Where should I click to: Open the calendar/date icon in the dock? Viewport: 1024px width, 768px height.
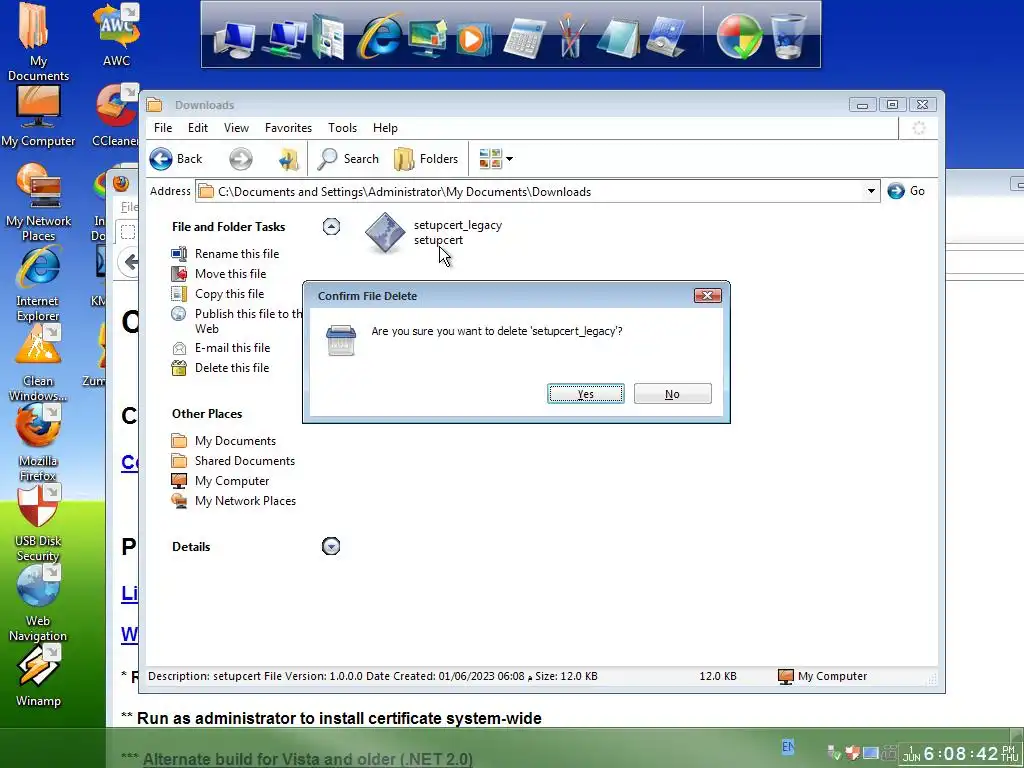click(x=666, y=38)
